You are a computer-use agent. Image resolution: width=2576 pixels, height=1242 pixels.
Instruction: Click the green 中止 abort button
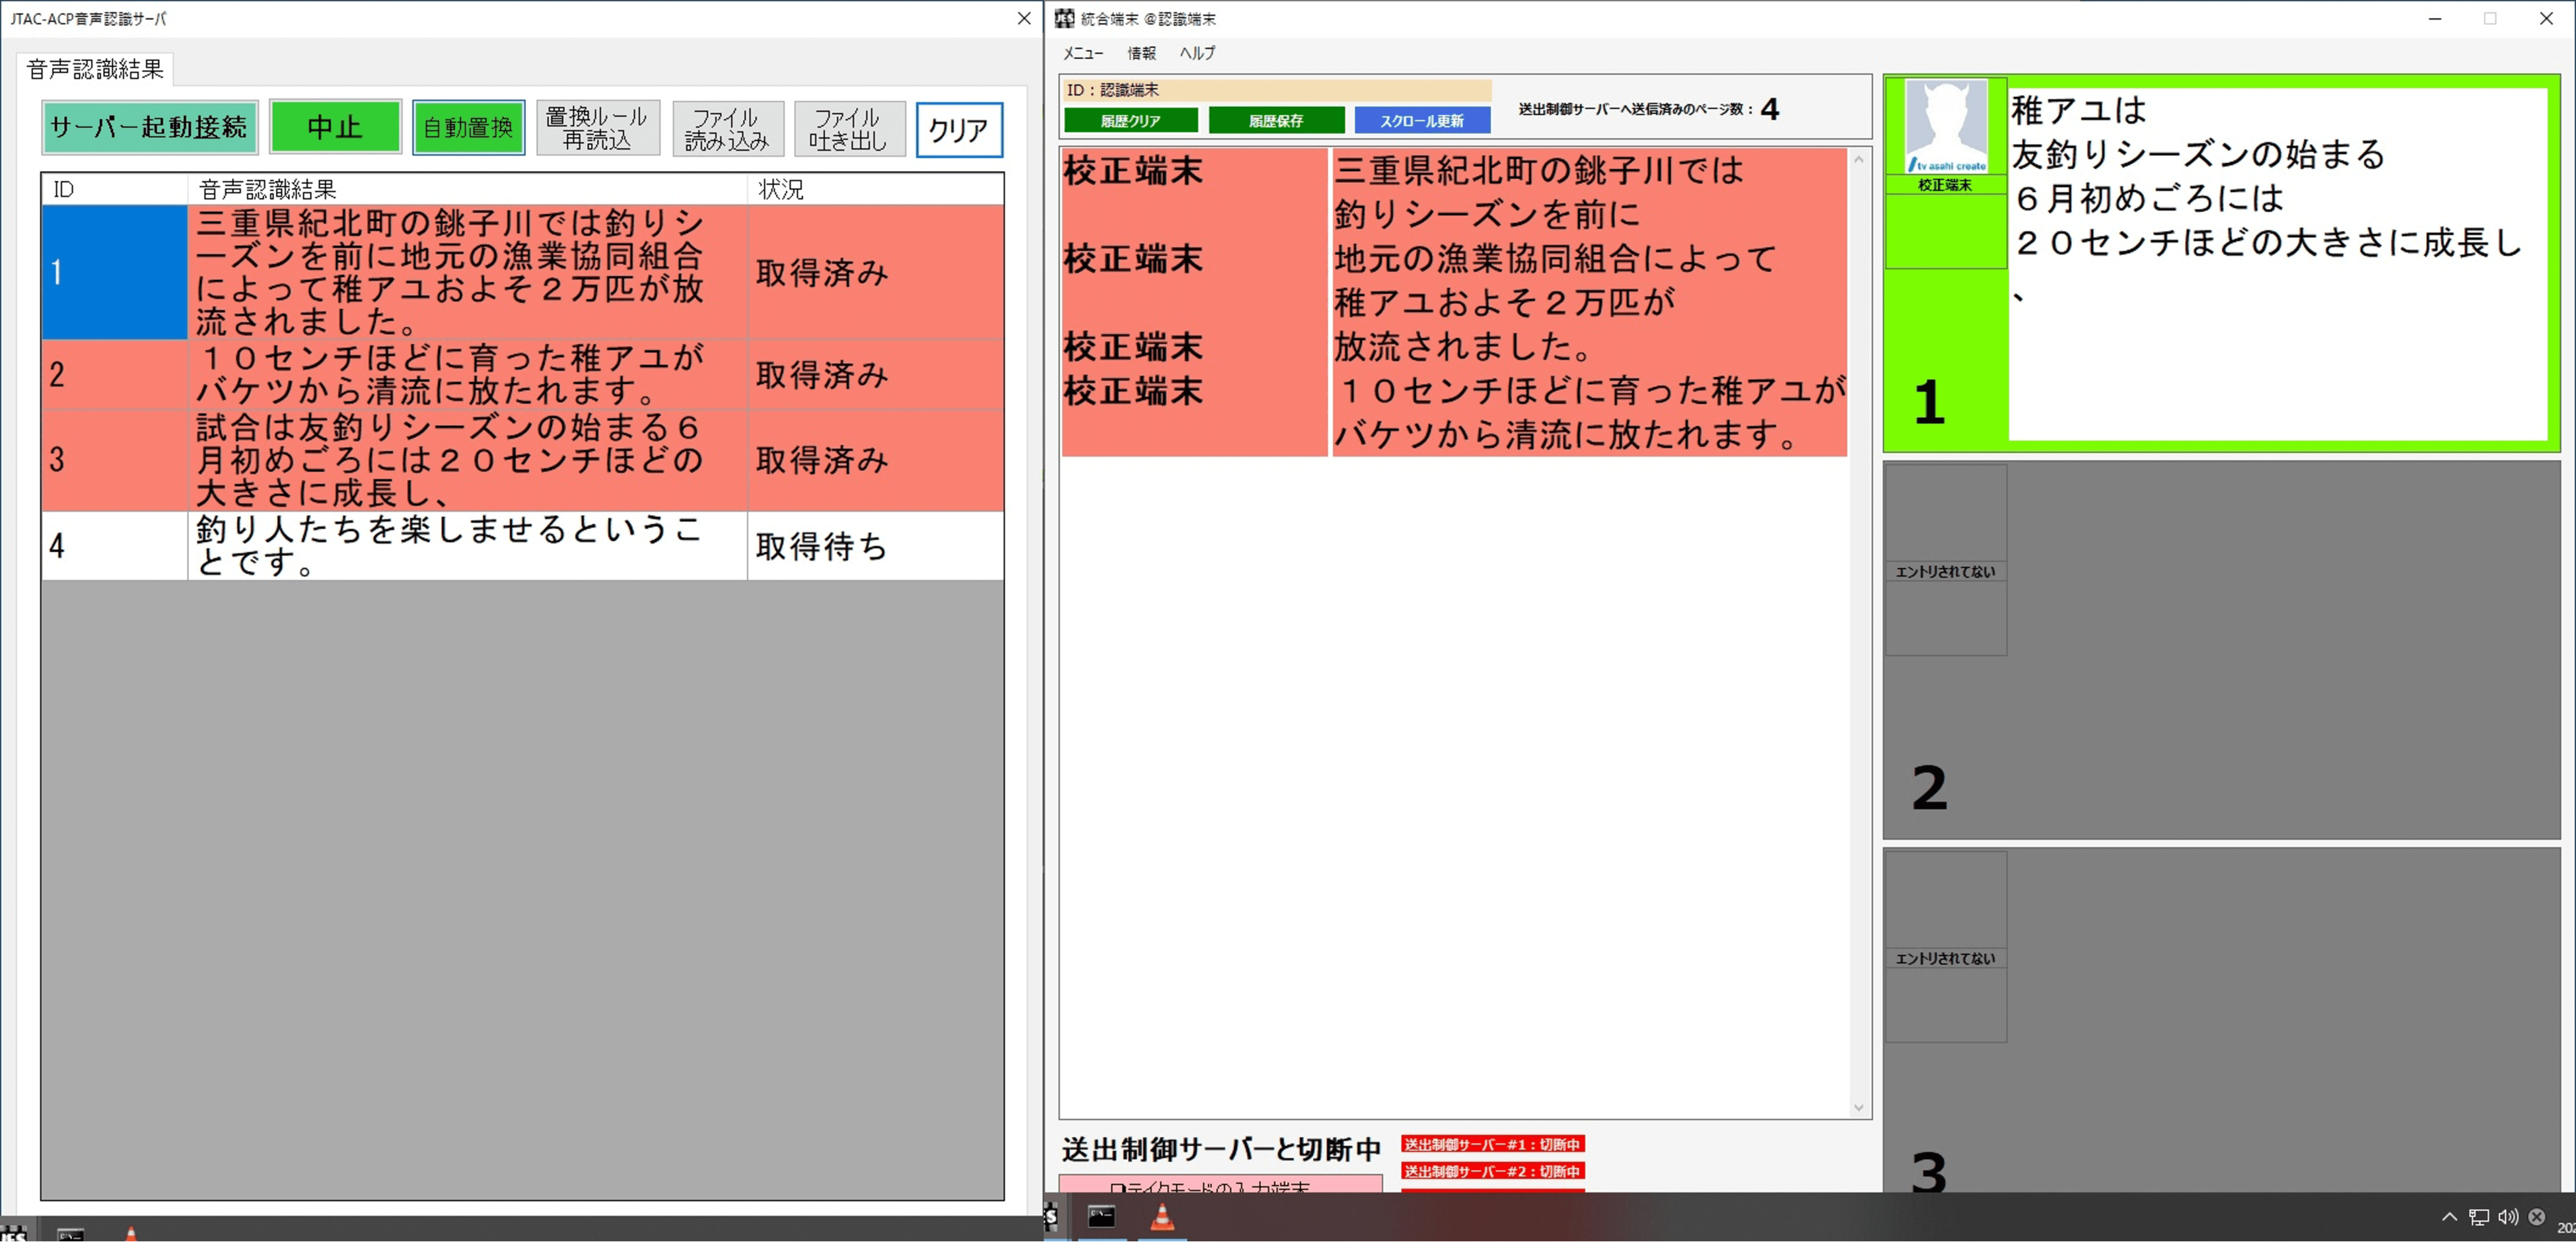click(x=335, y=126)
